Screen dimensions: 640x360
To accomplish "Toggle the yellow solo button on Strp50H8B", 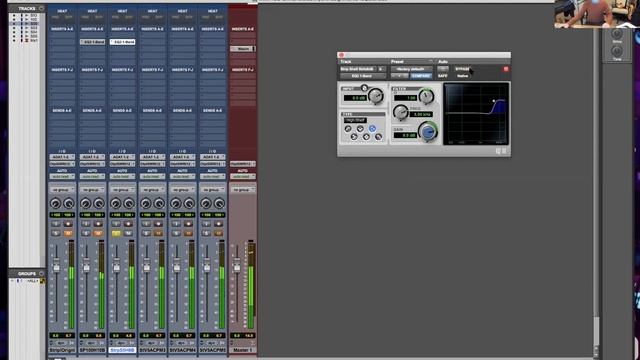I will click(116, 233).
